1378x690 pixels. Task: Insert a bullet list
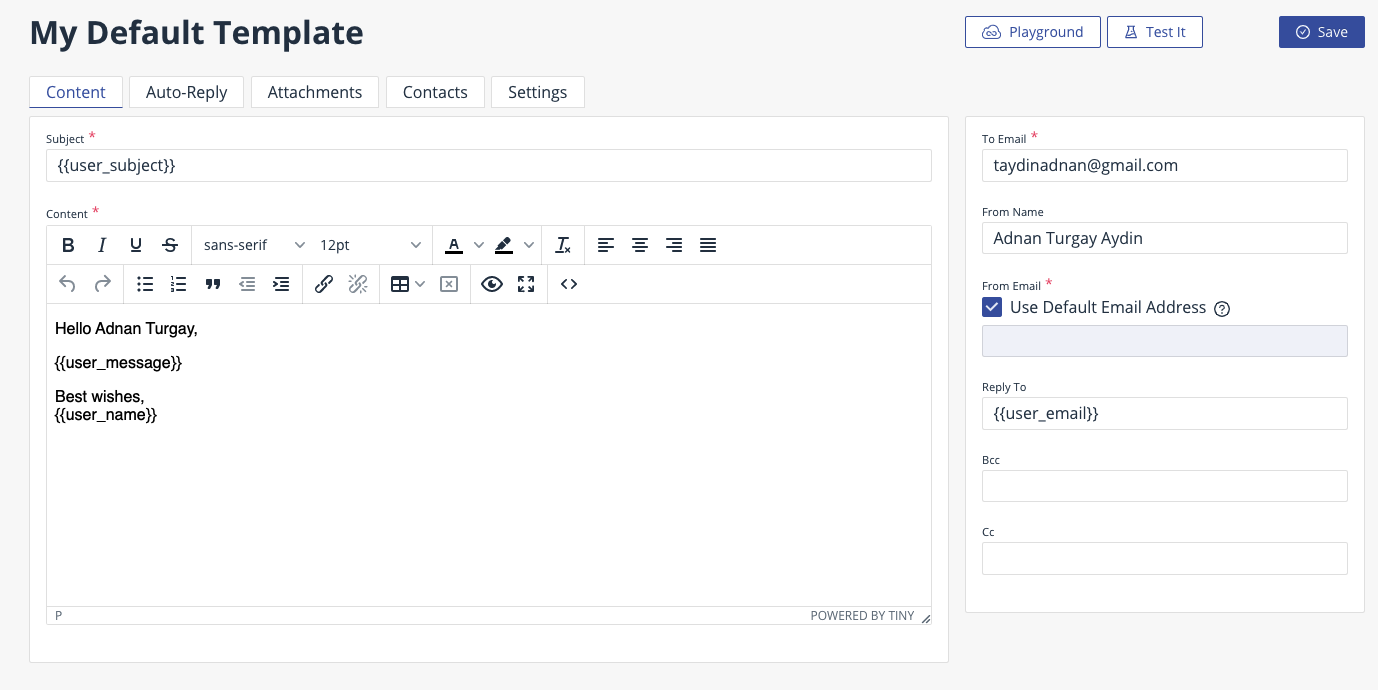tap(145, 284)
